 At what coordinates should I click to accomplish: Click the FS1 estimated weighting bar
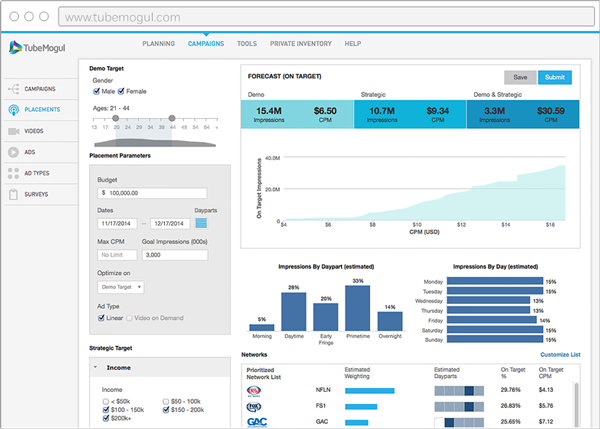click(x=361, y=406)
